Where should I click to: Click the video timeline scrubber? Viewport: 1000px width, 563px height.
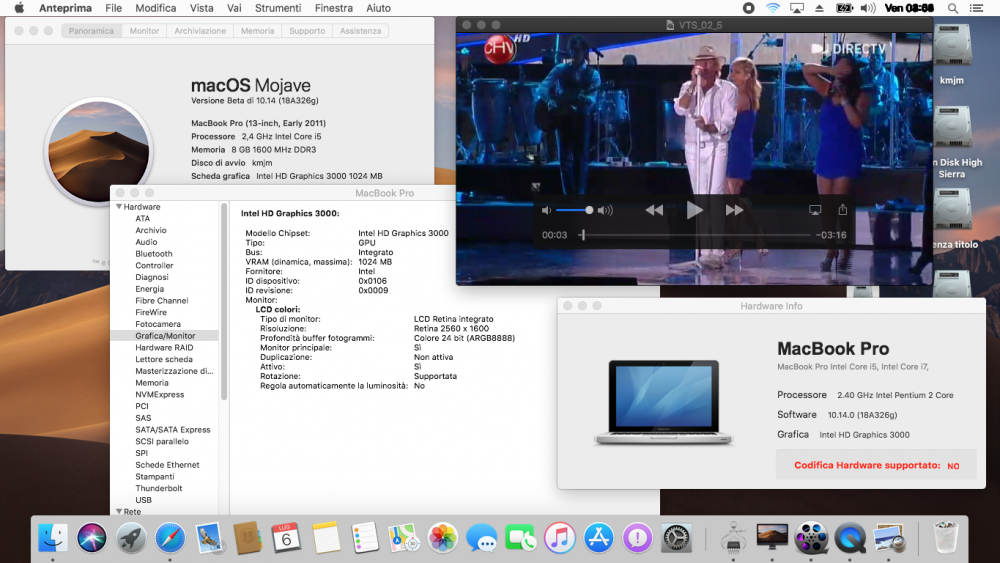coord(694,235)
